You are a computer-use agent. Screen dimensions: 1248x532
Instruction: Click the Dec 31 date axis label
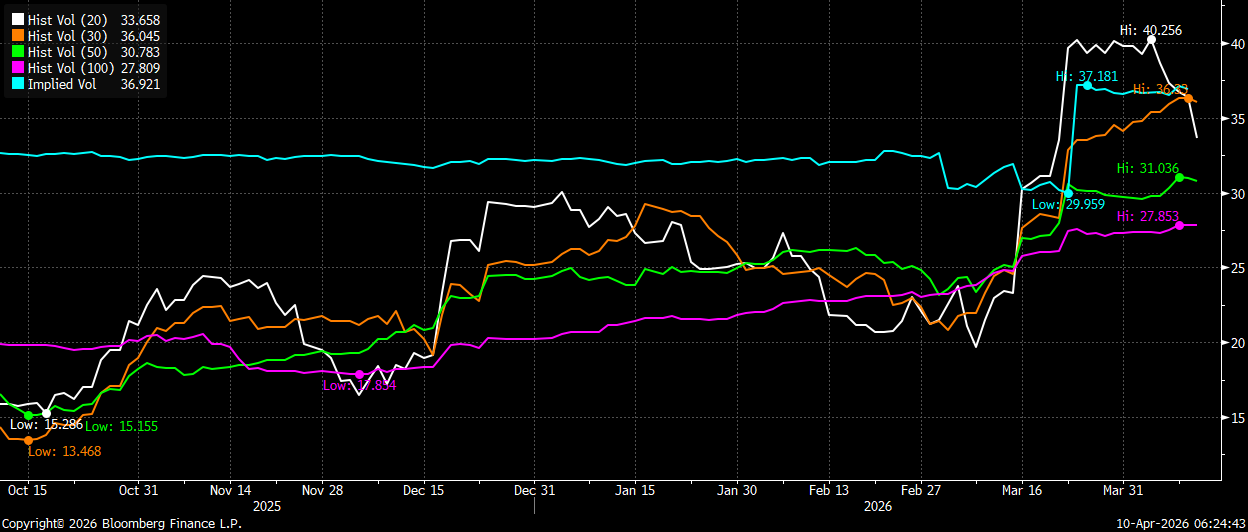534,490
